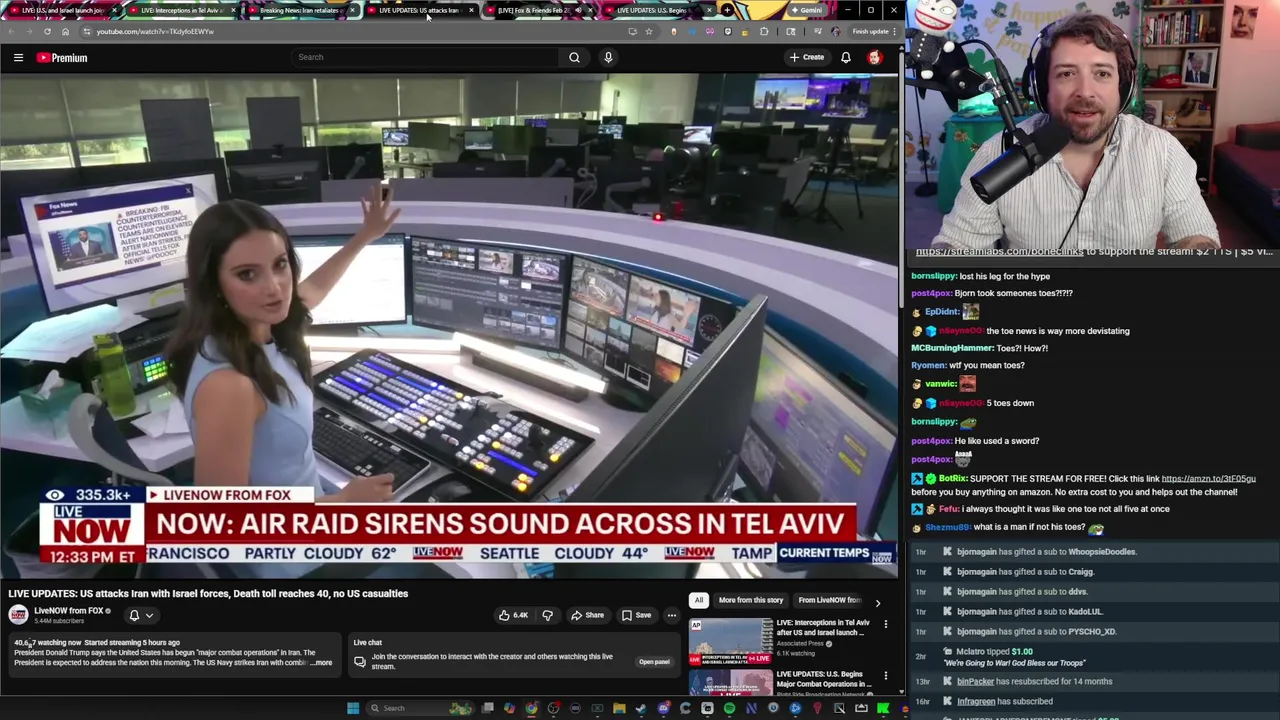
Task: Start voice search with microphone icon
Action: 608,57
